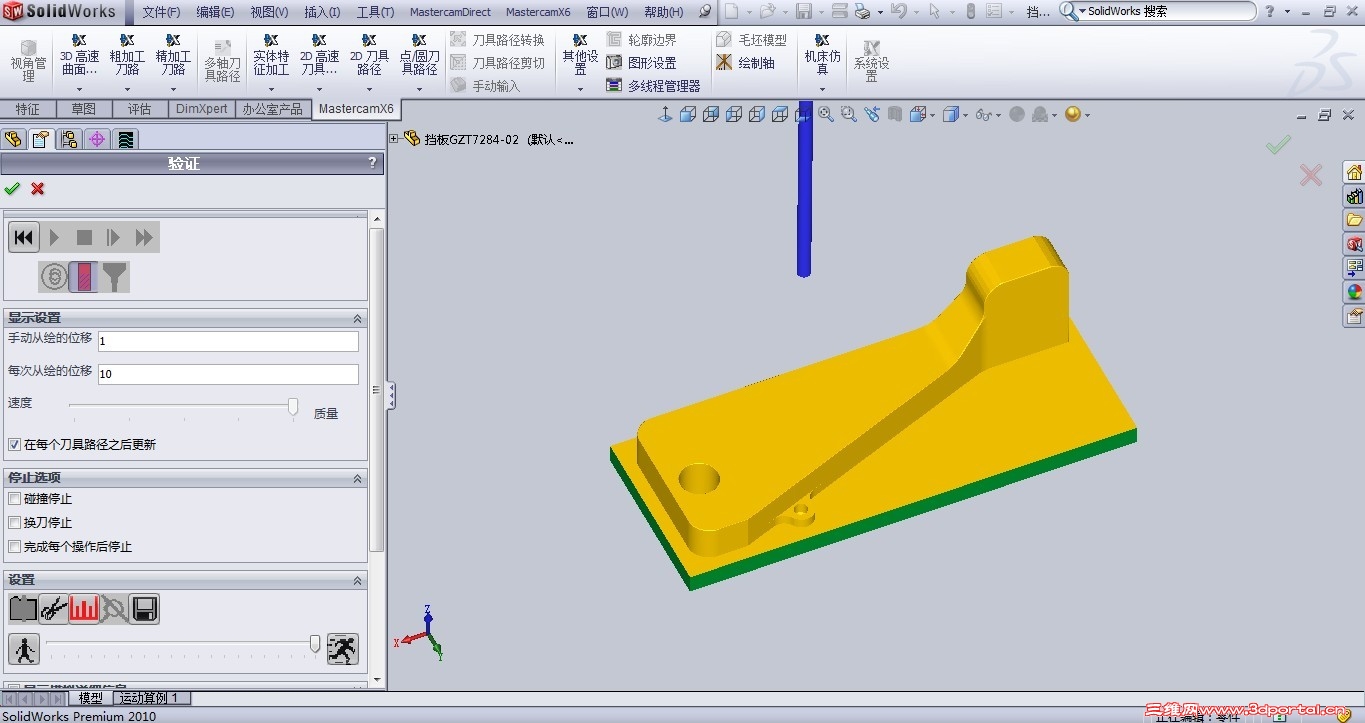The height and width of the screenshot is (723, 1365).
Task: Open the Appearances color ball task pane icon
Action: click(x=1354, y=292)
